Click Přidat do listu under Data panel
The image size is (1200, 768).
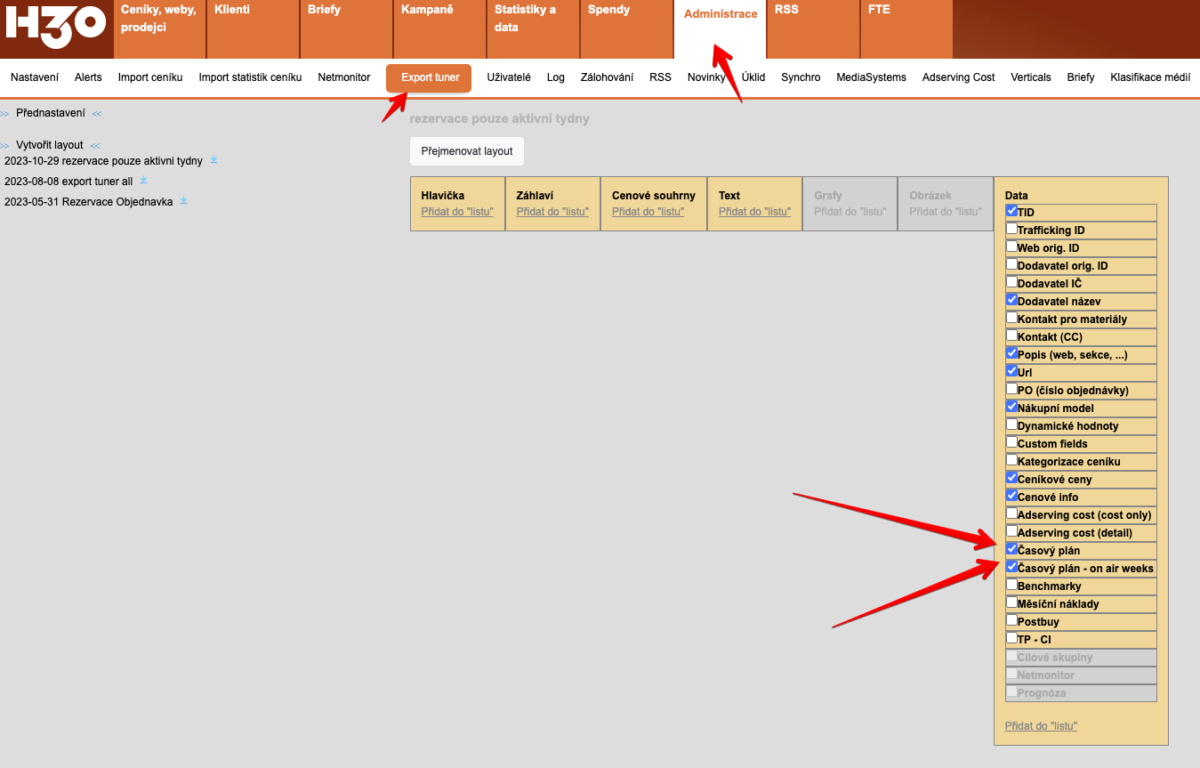click(1041, 726)
